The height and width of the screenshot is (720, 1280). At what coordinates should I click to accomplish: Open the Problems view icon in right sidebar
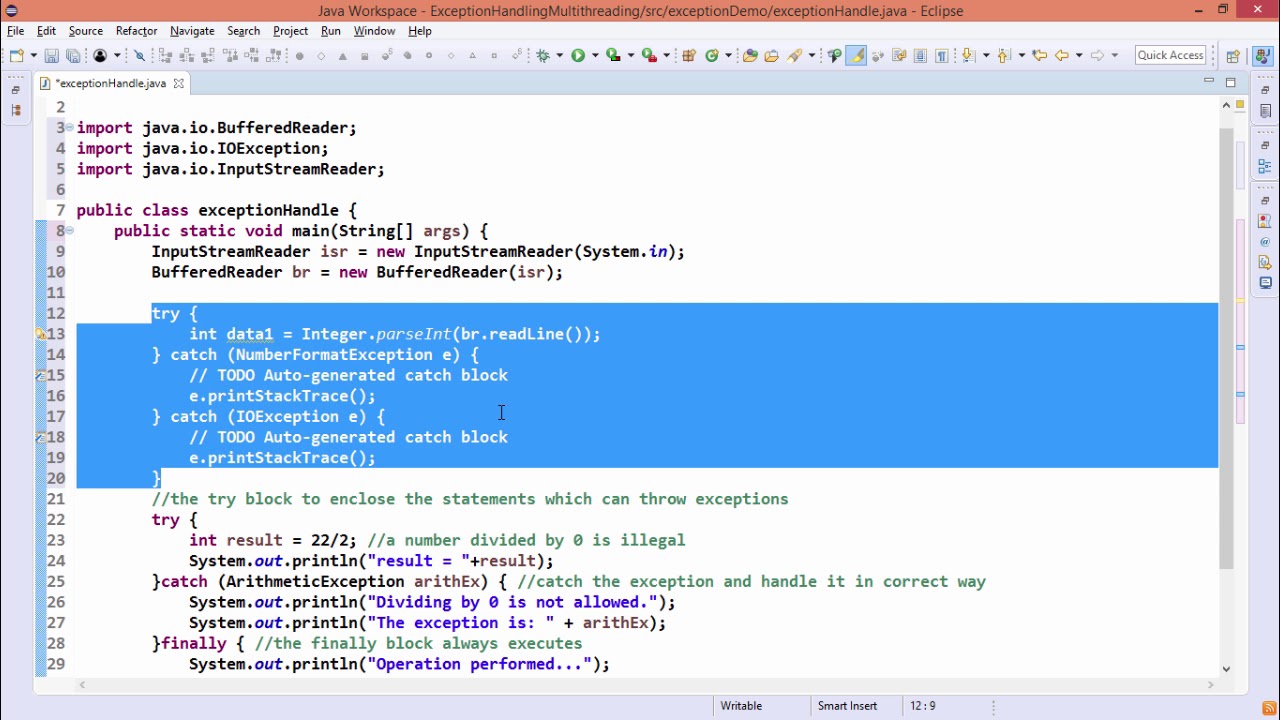click(x=1265, y=221)
